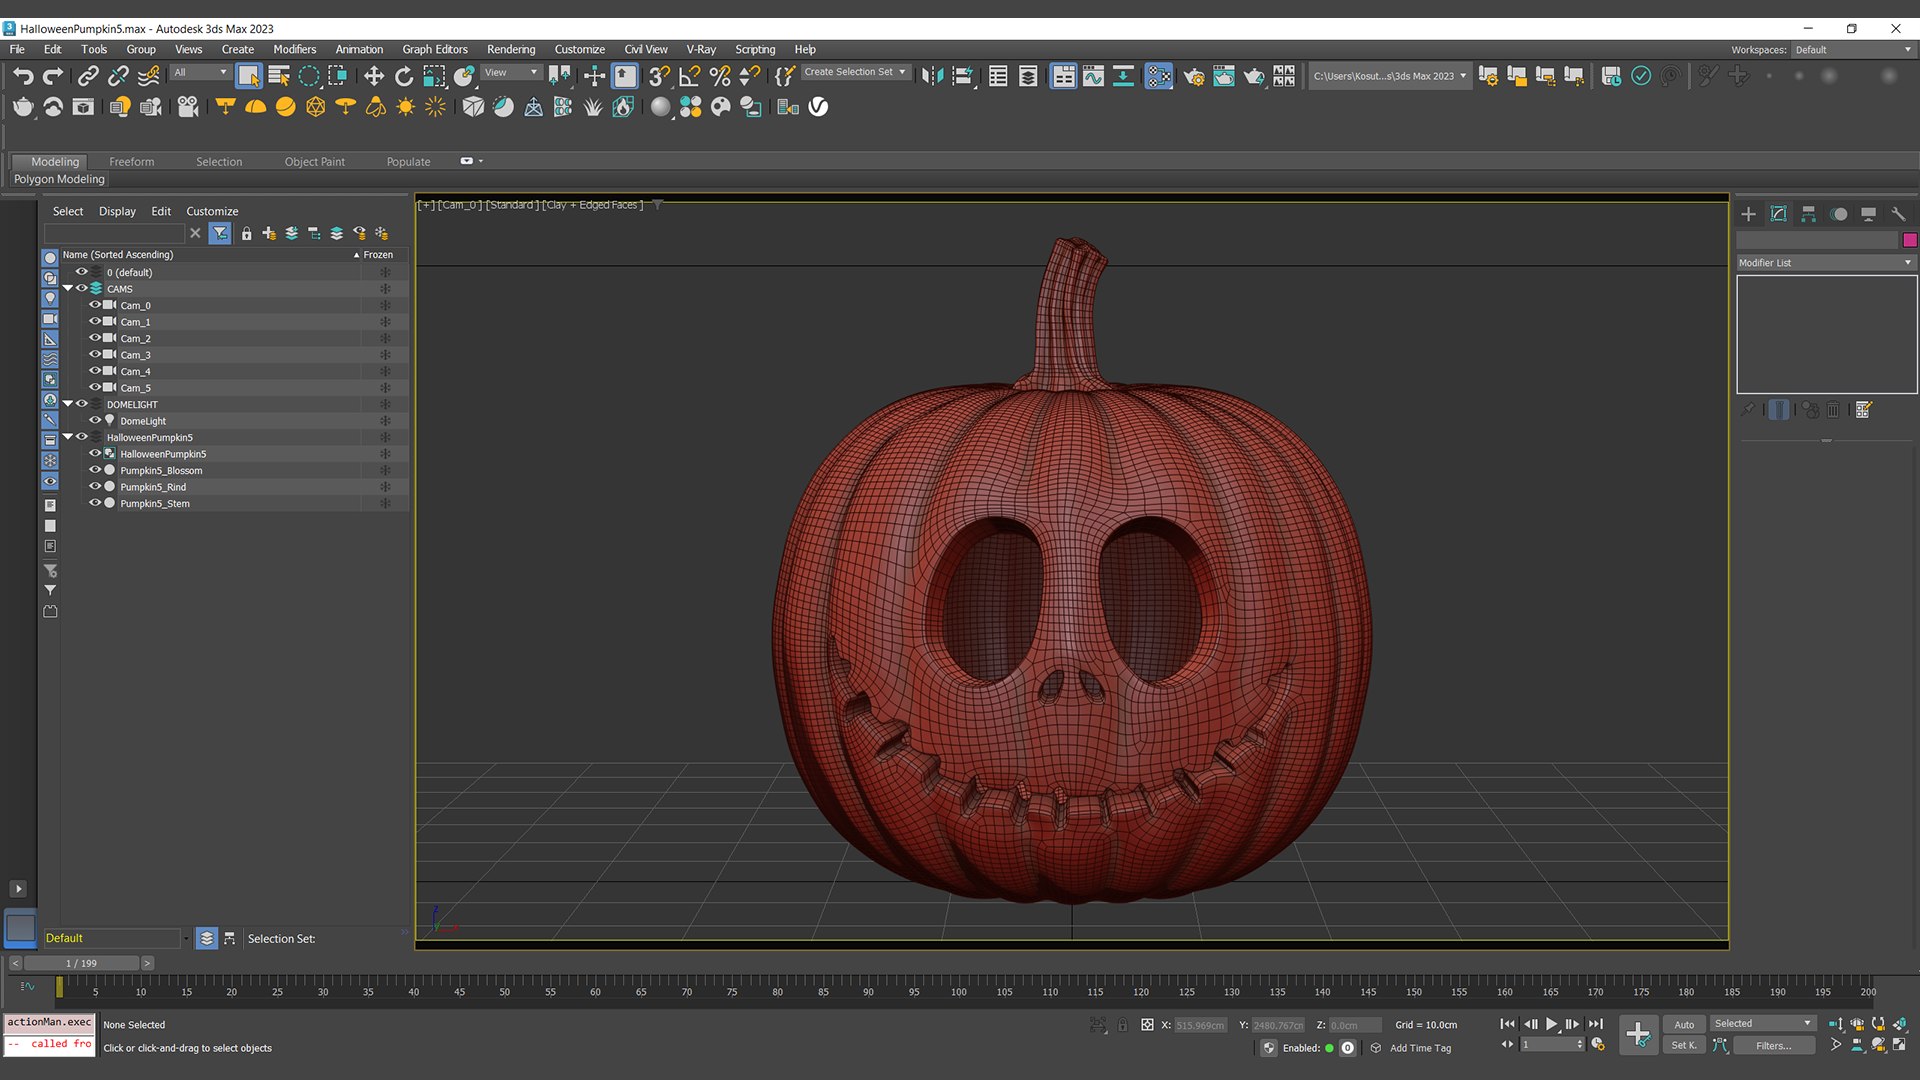The image size is (1920, 1080).
Task: Open the Render Setup teapot icon
Action: (1193, 76)
